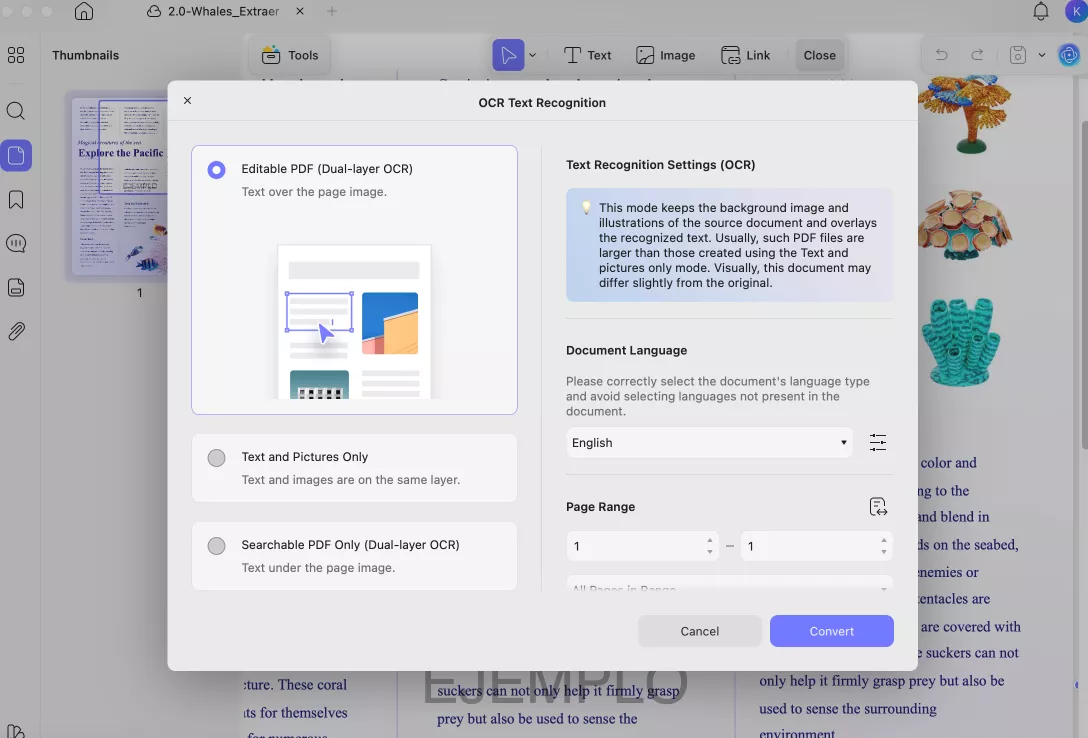This screenshot has height=738, width=1088.
Task: Select the Text tool in the toolbar
Action: pos(588,55)
